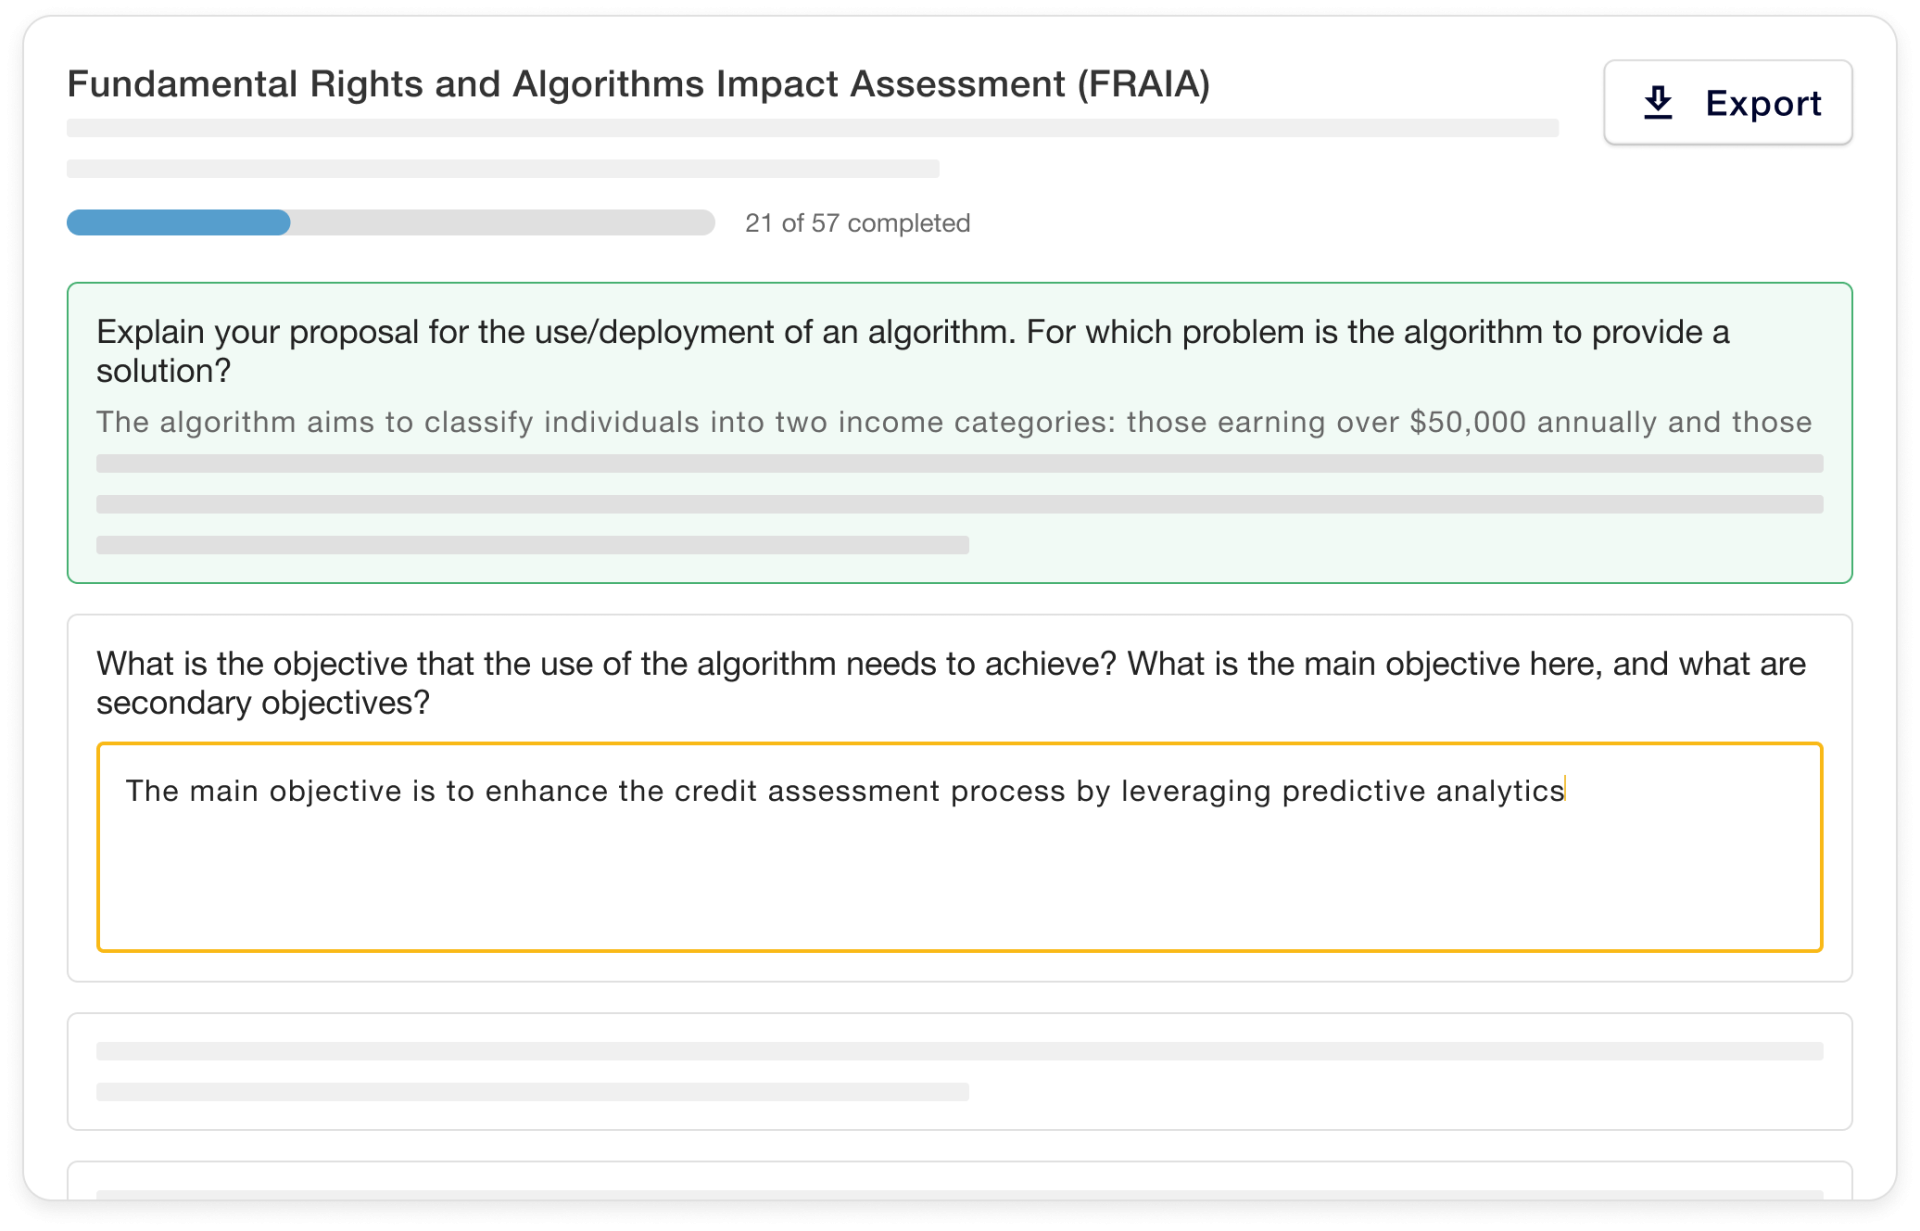
Task: Click the blue filled progress bar section
Action: [178, 222]
